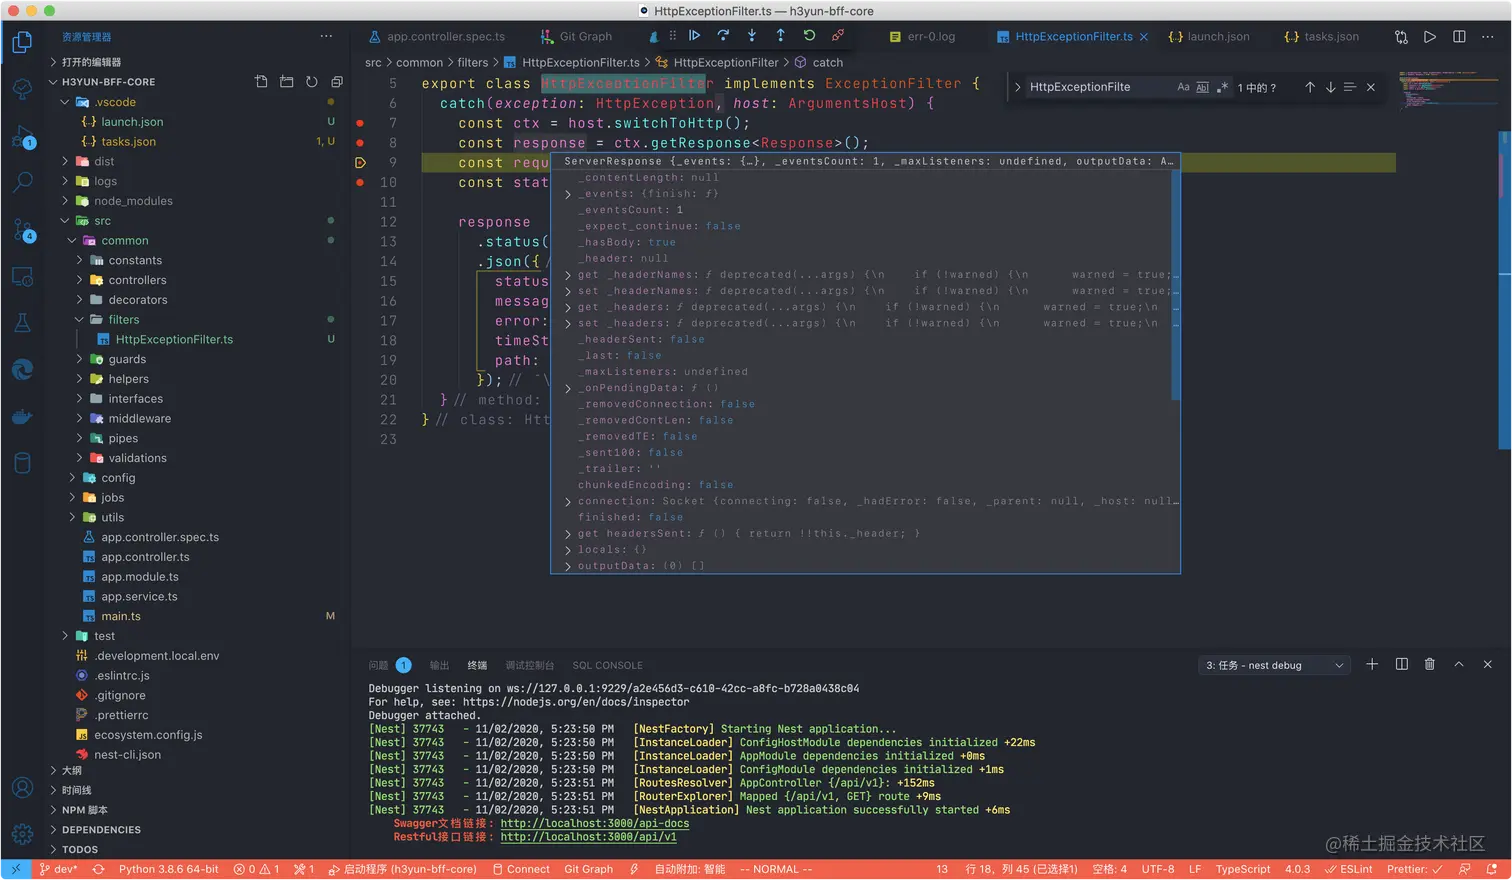Split the editor to the right
Screen dimensions: 1512x880
point(1459,37)
